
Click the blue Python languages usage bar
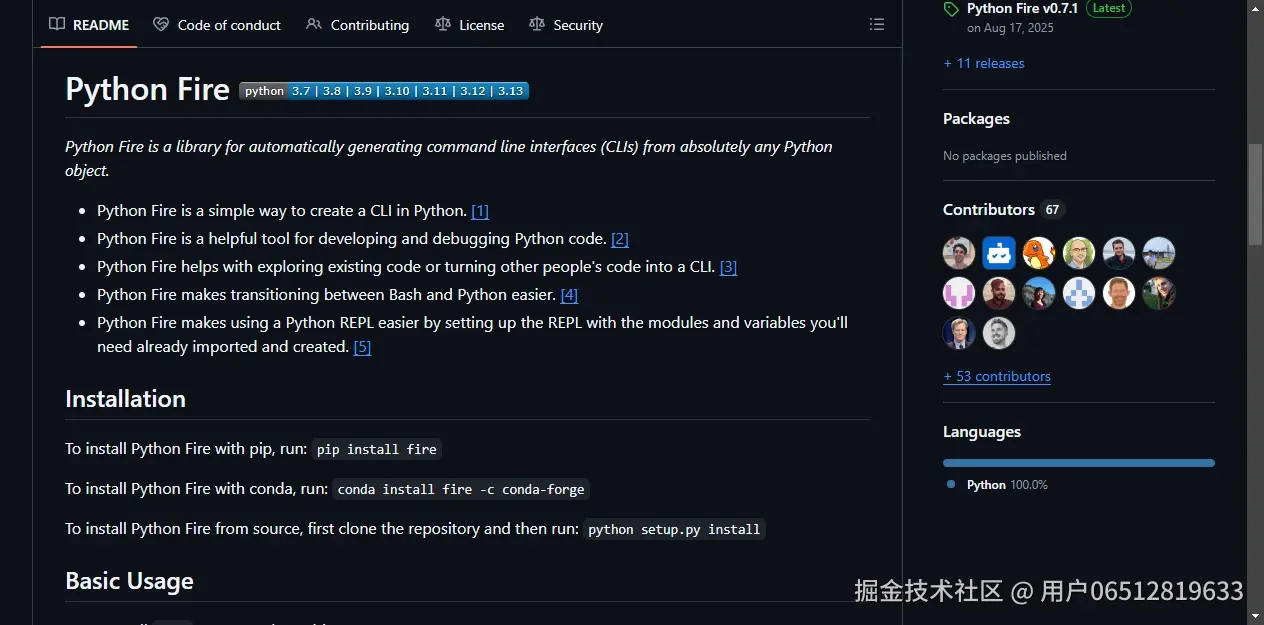pyautogui.click(x=1079, y=463)
